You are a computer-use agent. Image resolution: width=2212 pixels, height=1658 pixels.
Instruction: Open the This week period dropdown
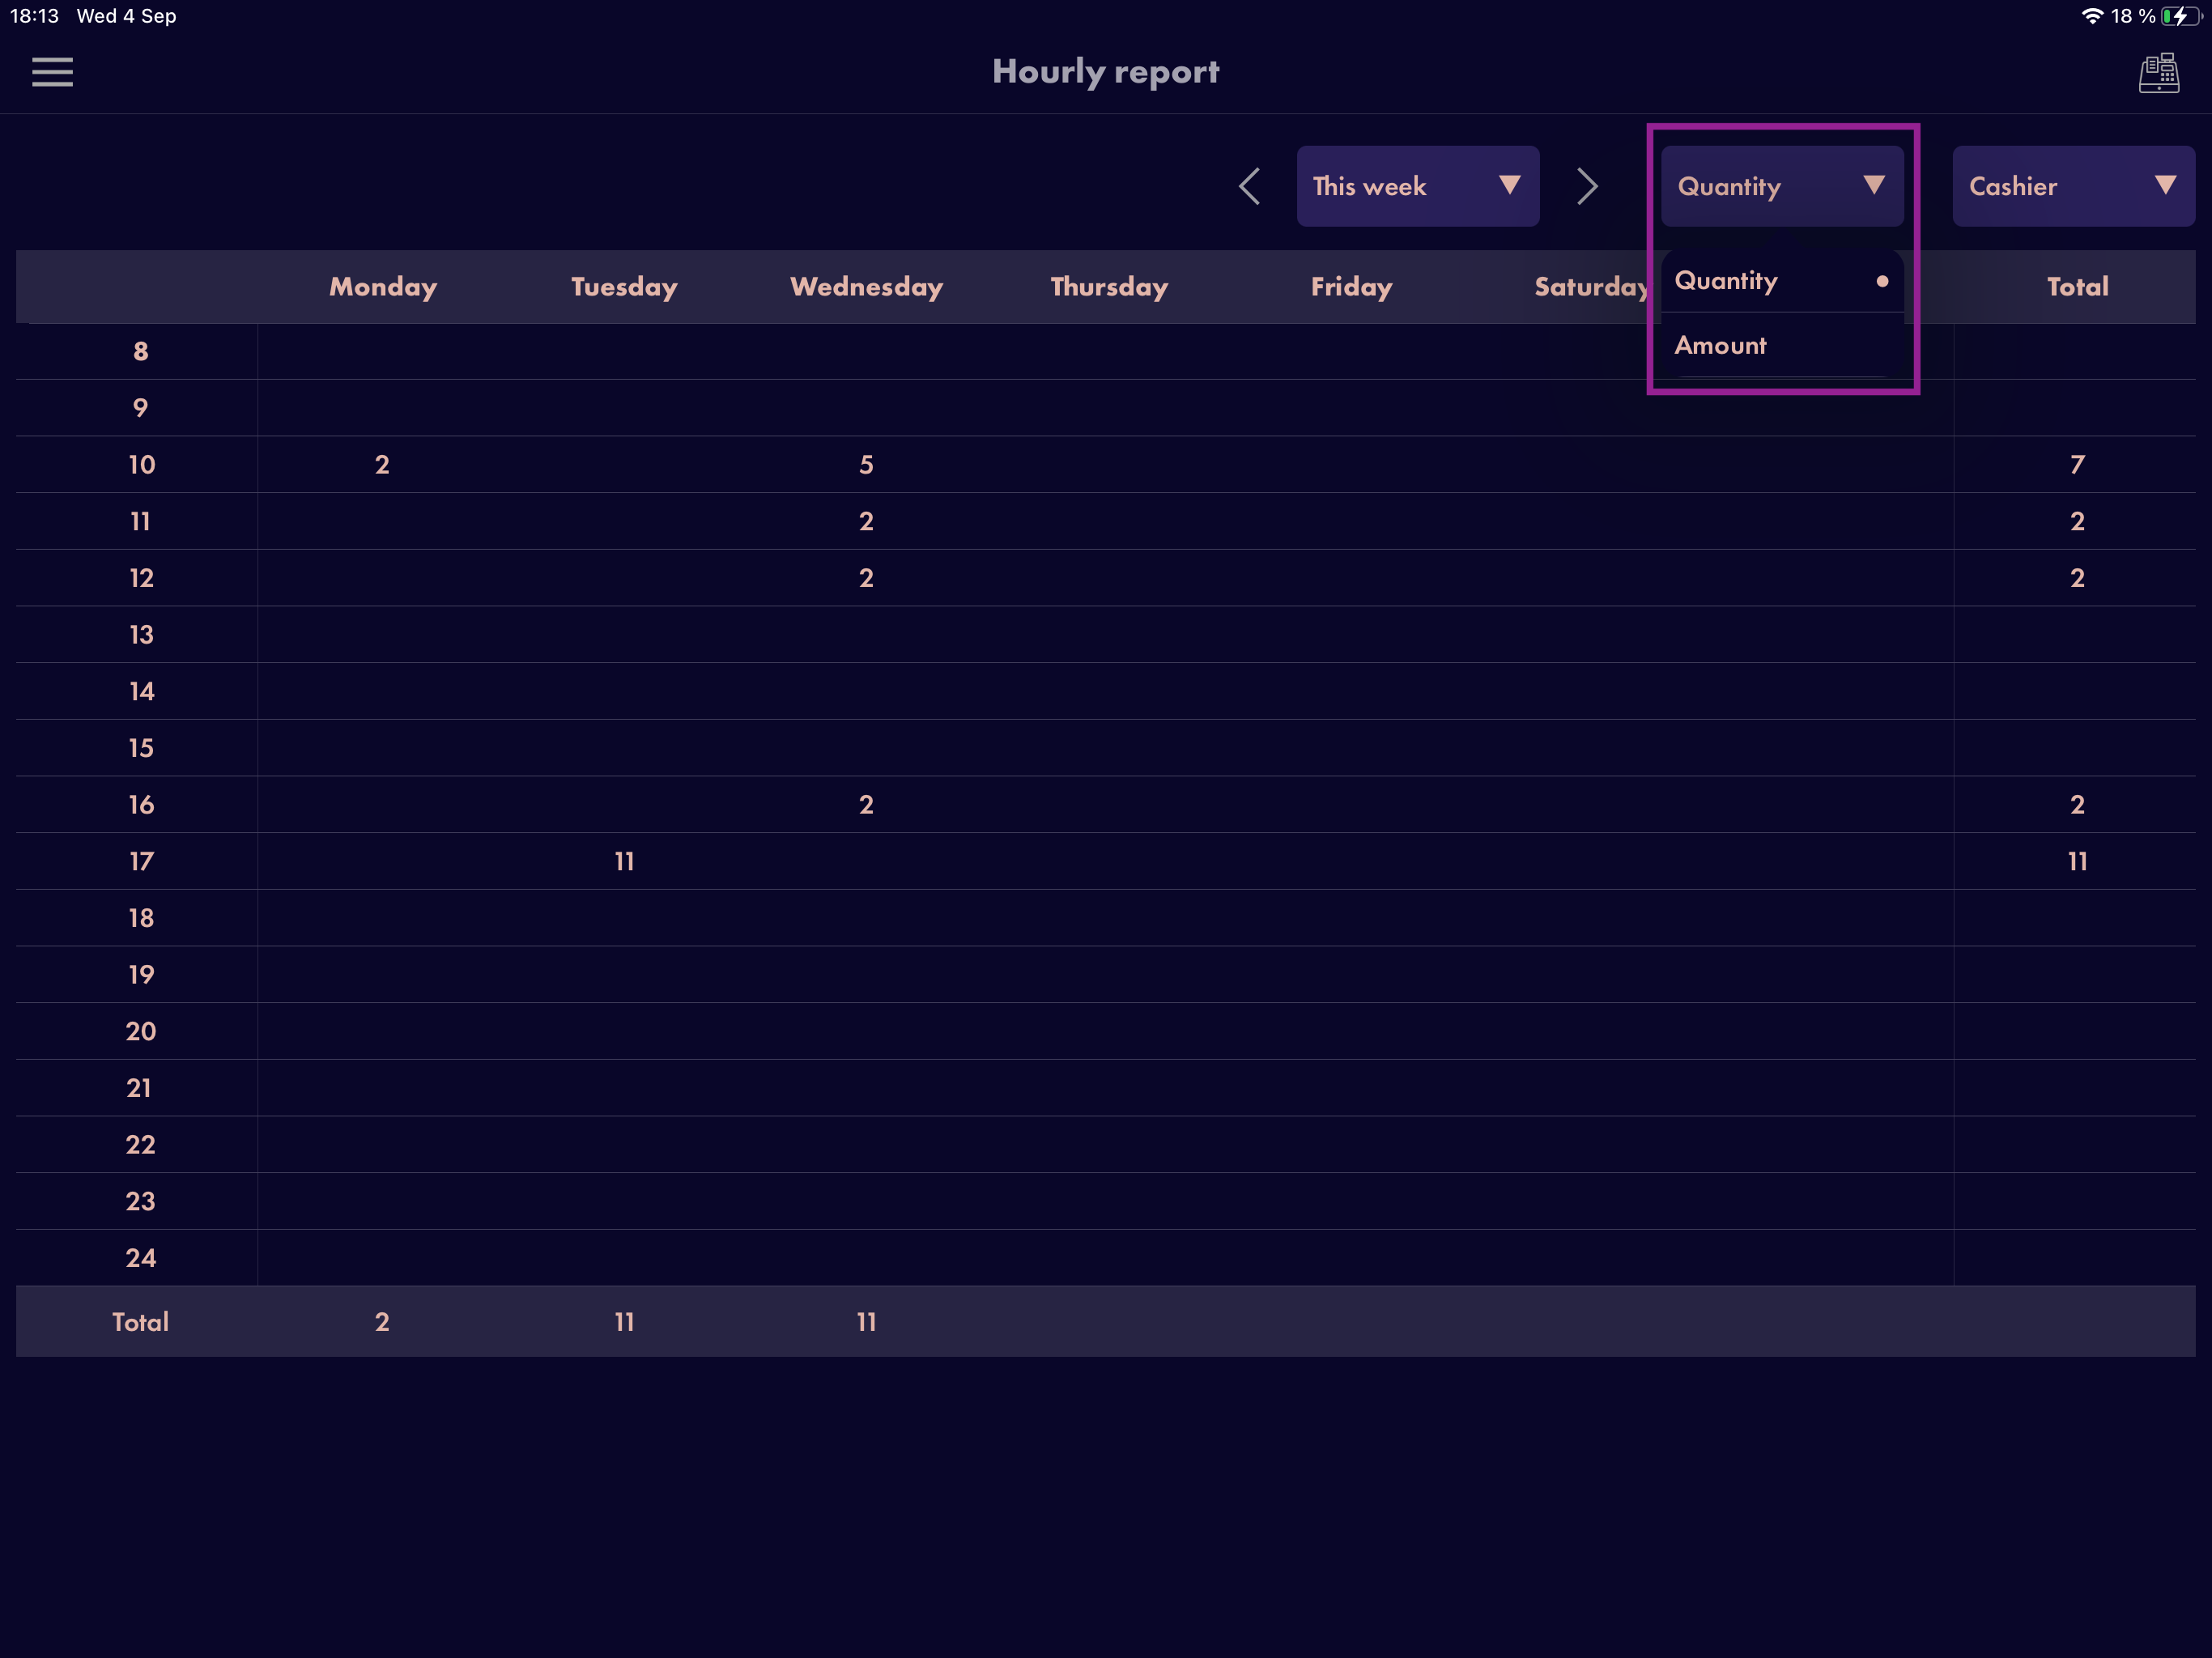[x=1417, y=186]
